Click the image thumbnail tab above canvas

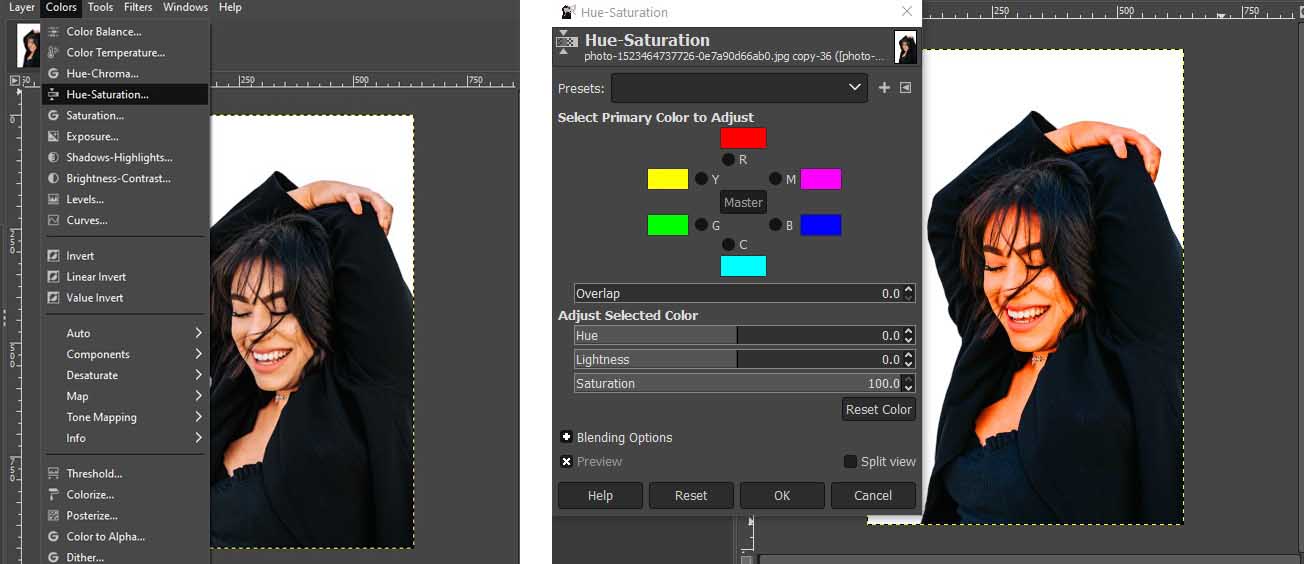pos(29,46)
